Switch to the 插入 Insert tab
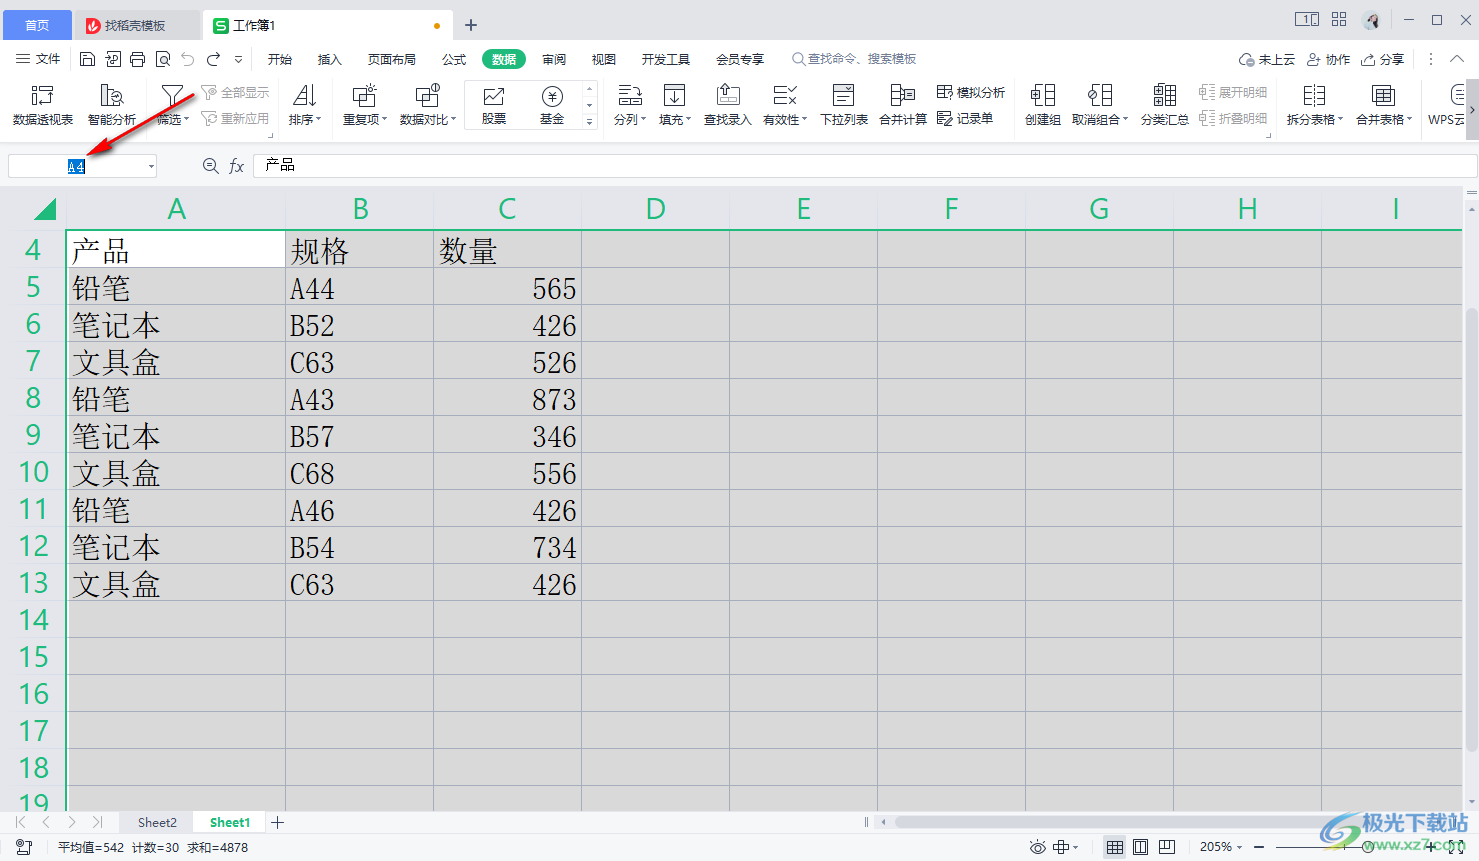This screenshot has height=861, width=1479. (x=330, y=59)
